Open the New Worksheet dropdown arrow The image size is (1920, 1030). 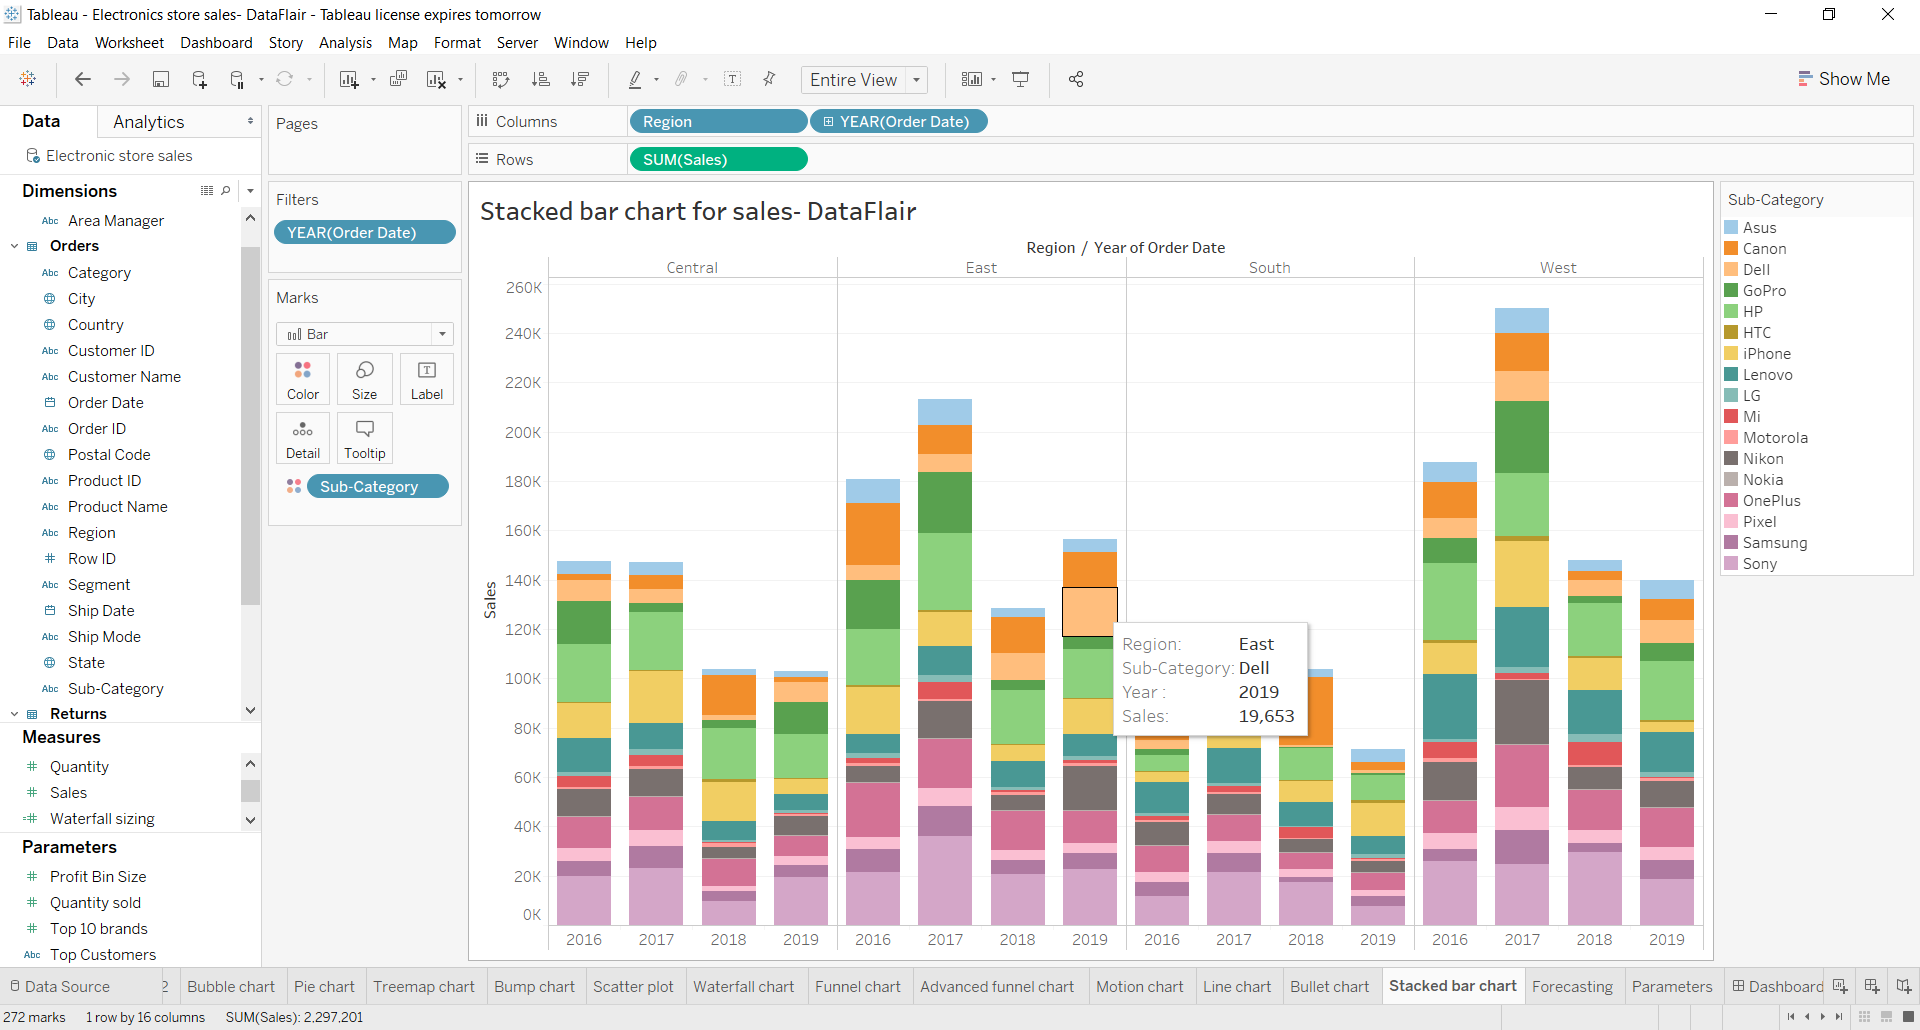tap(373, 80)
